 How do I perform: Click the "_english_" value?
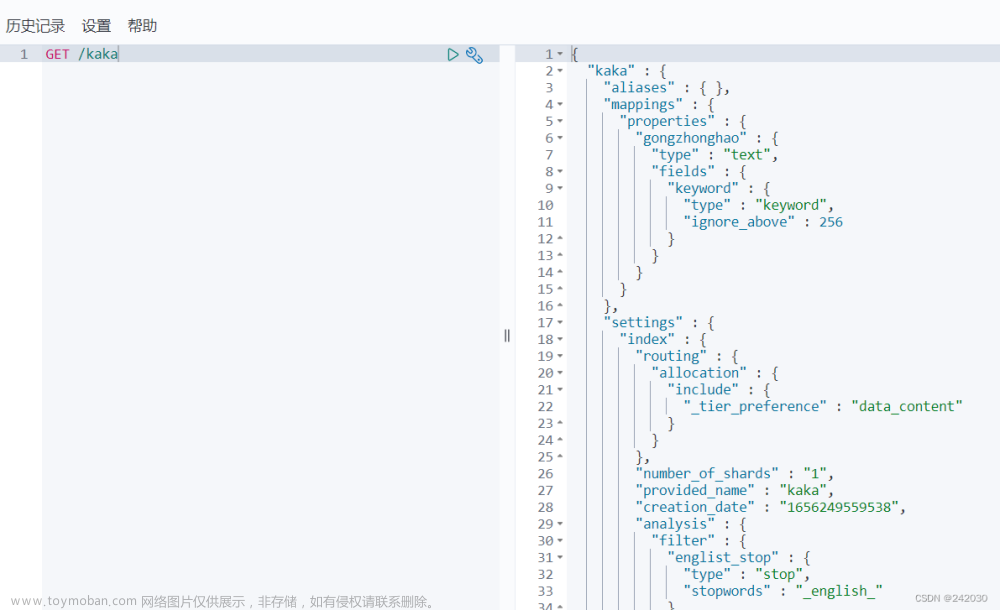[x=839, y=591]
